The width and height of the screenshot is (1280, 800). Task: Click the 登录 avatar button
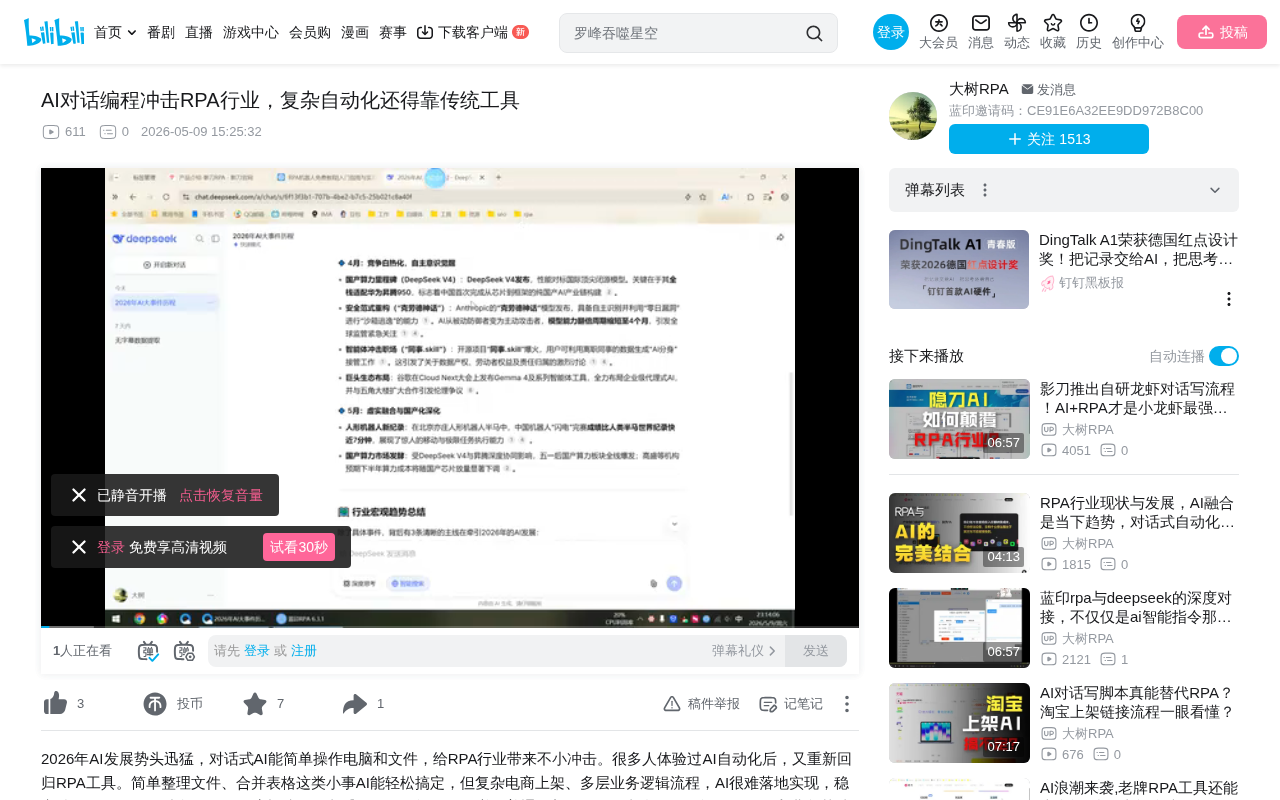[x=891, y=32]
